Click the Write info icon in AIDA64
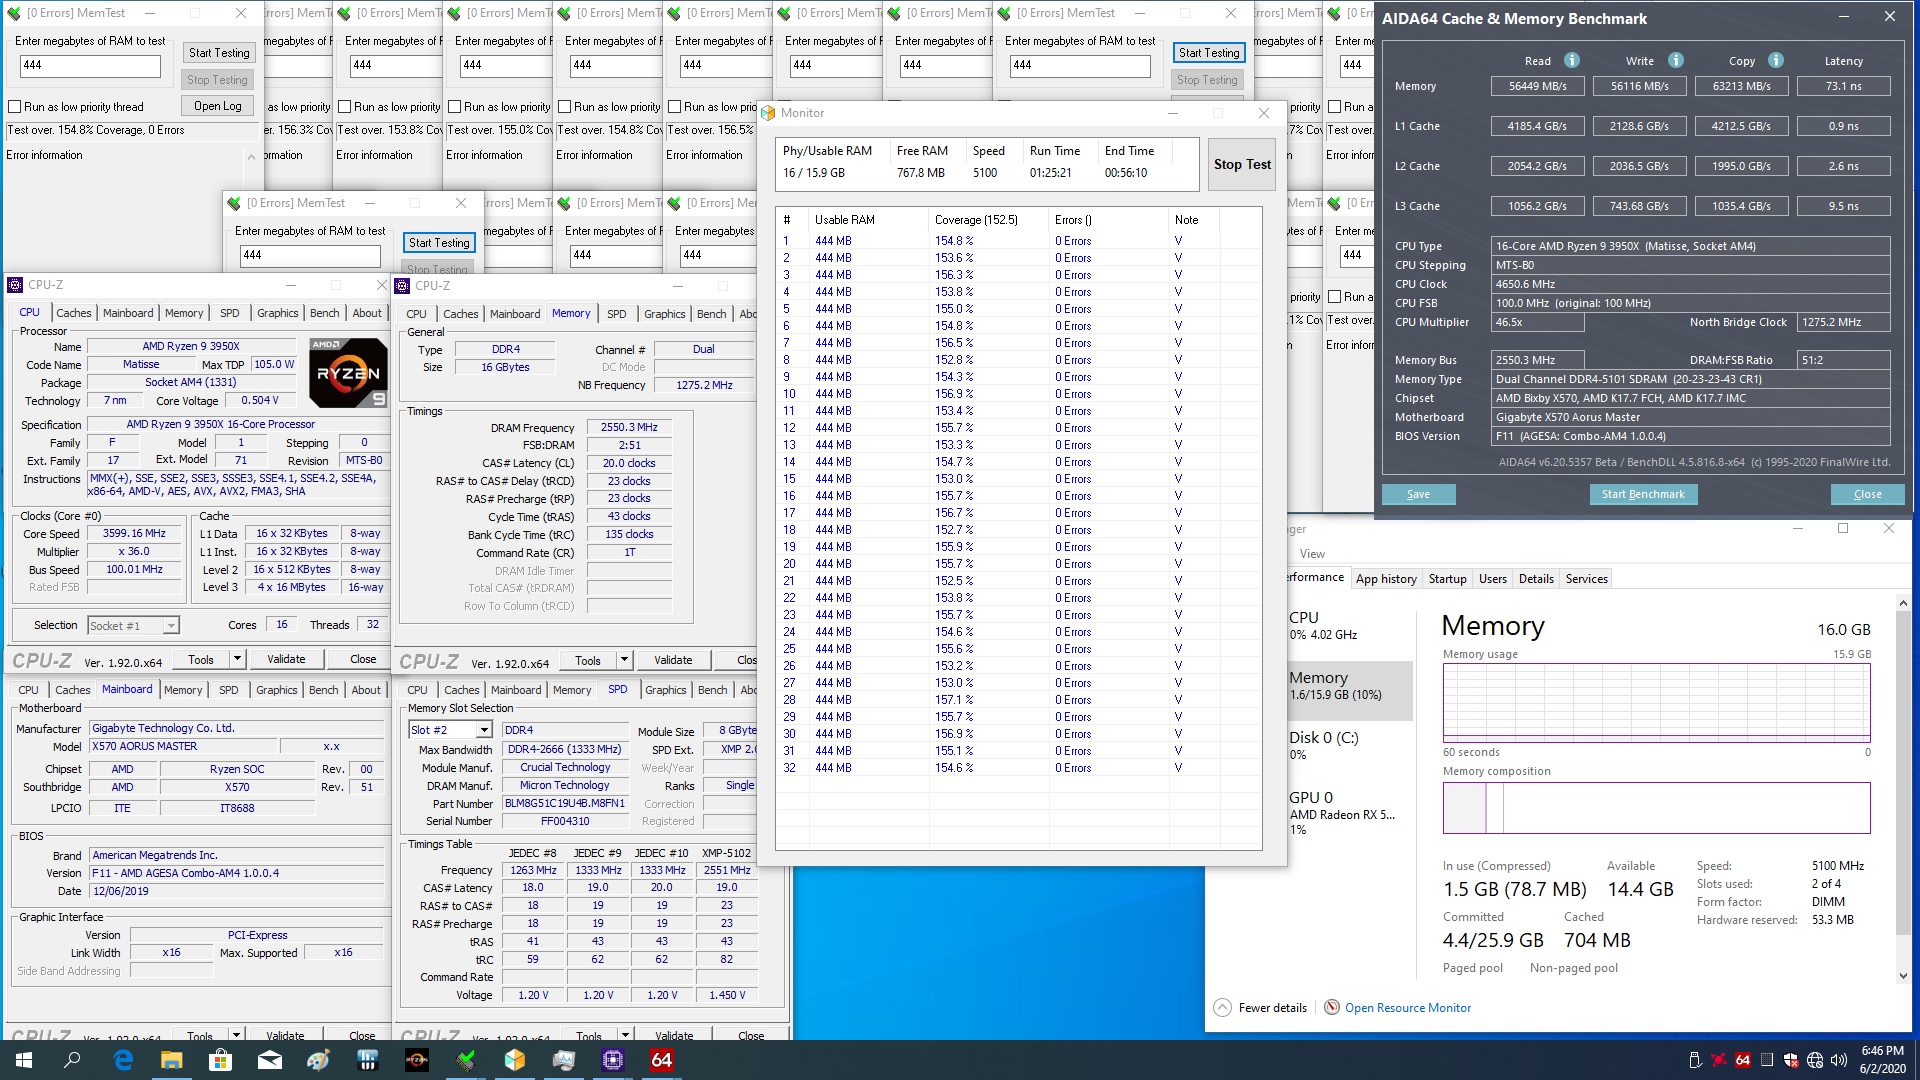 pyautogui.click(x=1676, y=60)
